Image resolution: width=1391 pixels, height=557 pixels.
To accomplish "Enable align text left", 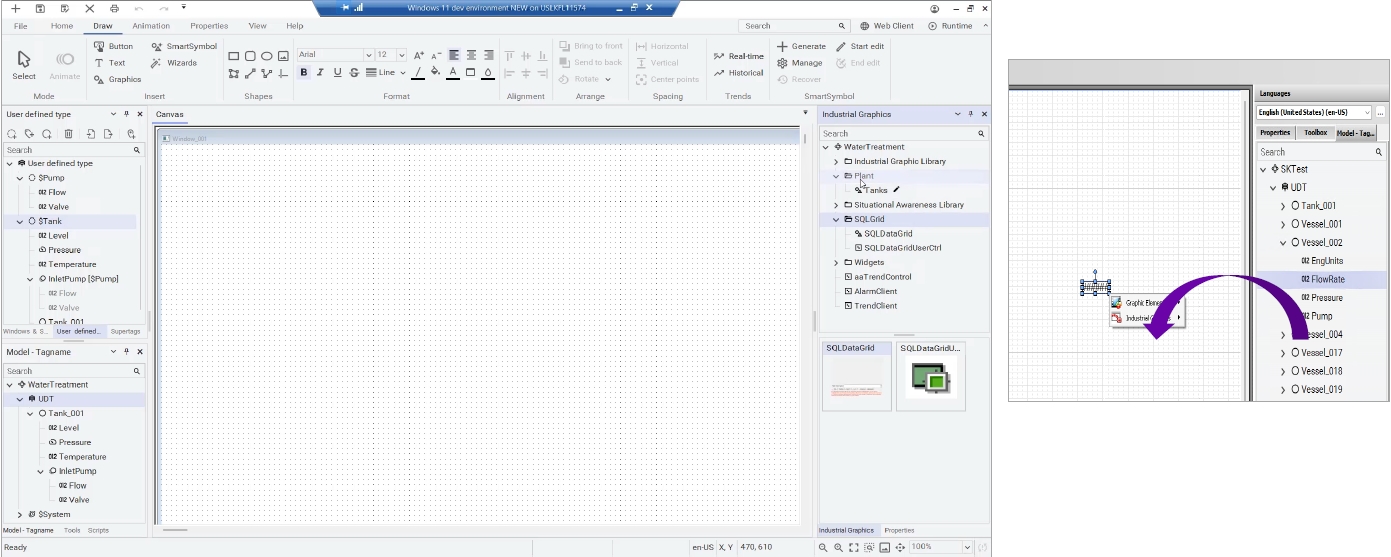I will [454, 55].
